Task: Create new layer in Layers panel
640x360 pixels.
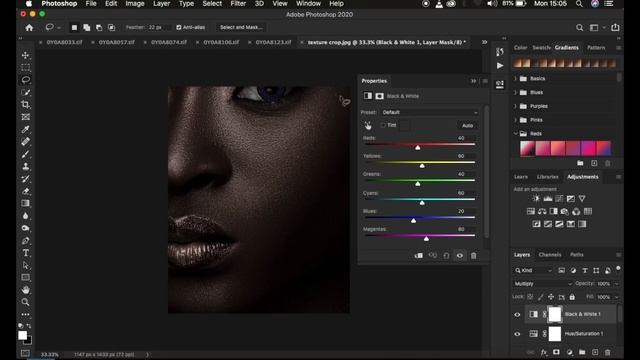Action: 595,352
